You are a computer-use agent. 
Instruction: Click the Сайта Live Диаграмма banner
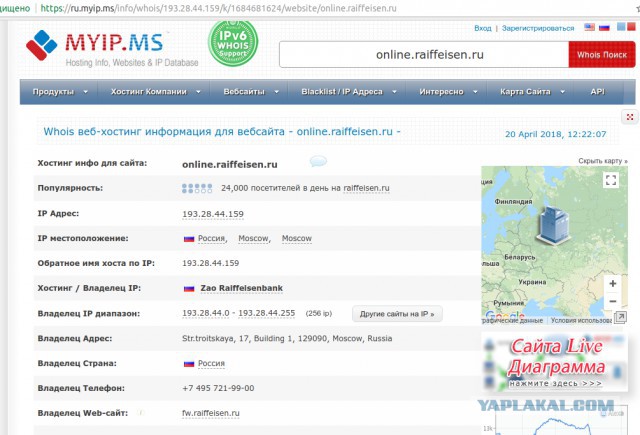click(x=554, y=362)
